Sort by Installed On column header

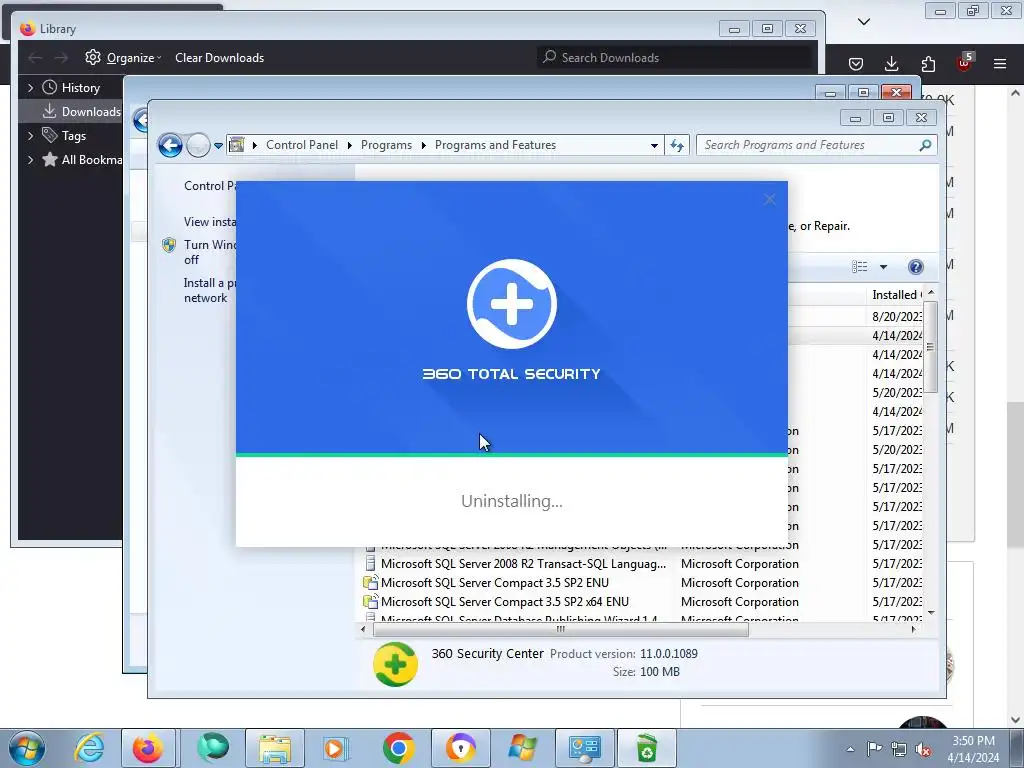[895, 295]
